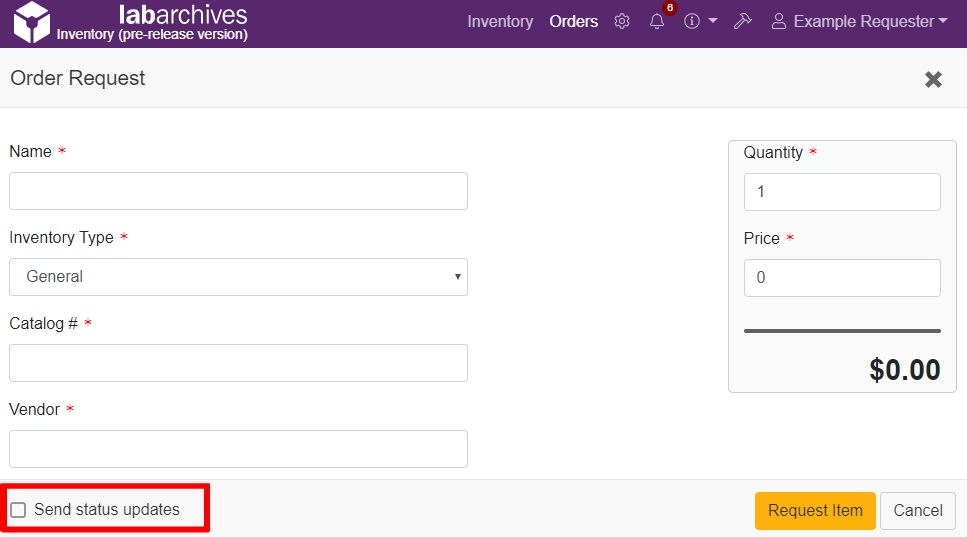Expand the arrow beside the info icon
967x537 pixels.
tap(713, 21)
